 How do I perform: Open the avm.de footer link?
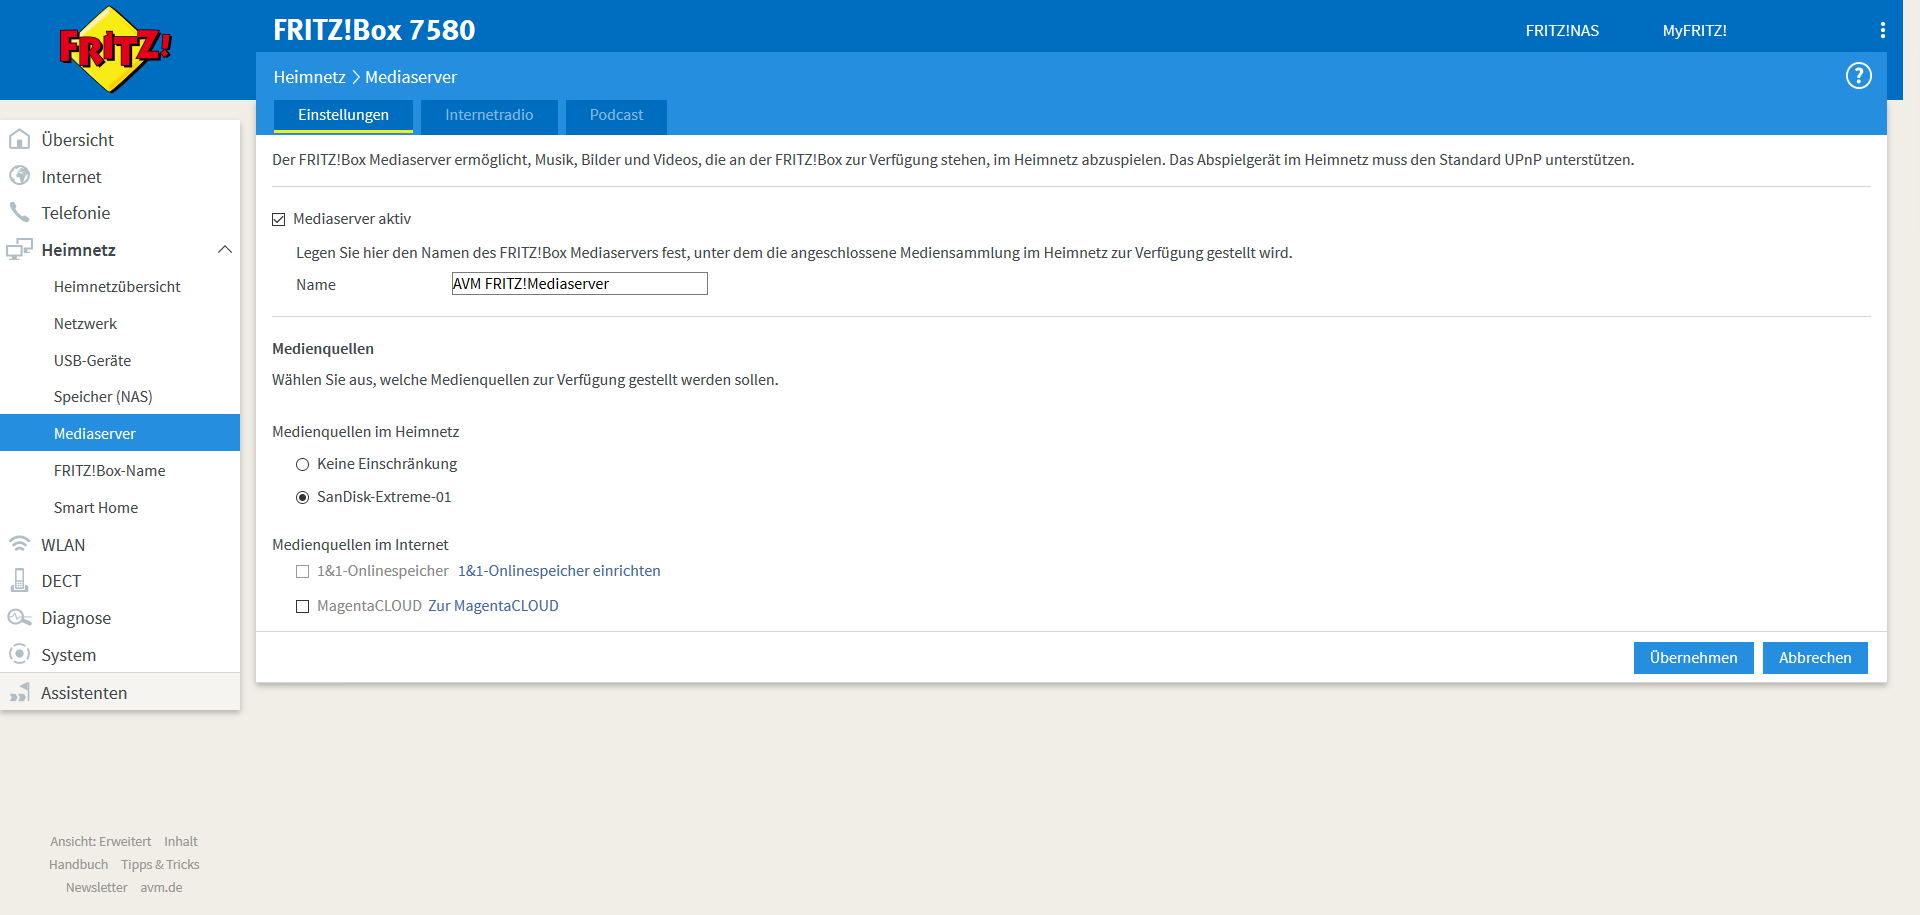point(161,887)
